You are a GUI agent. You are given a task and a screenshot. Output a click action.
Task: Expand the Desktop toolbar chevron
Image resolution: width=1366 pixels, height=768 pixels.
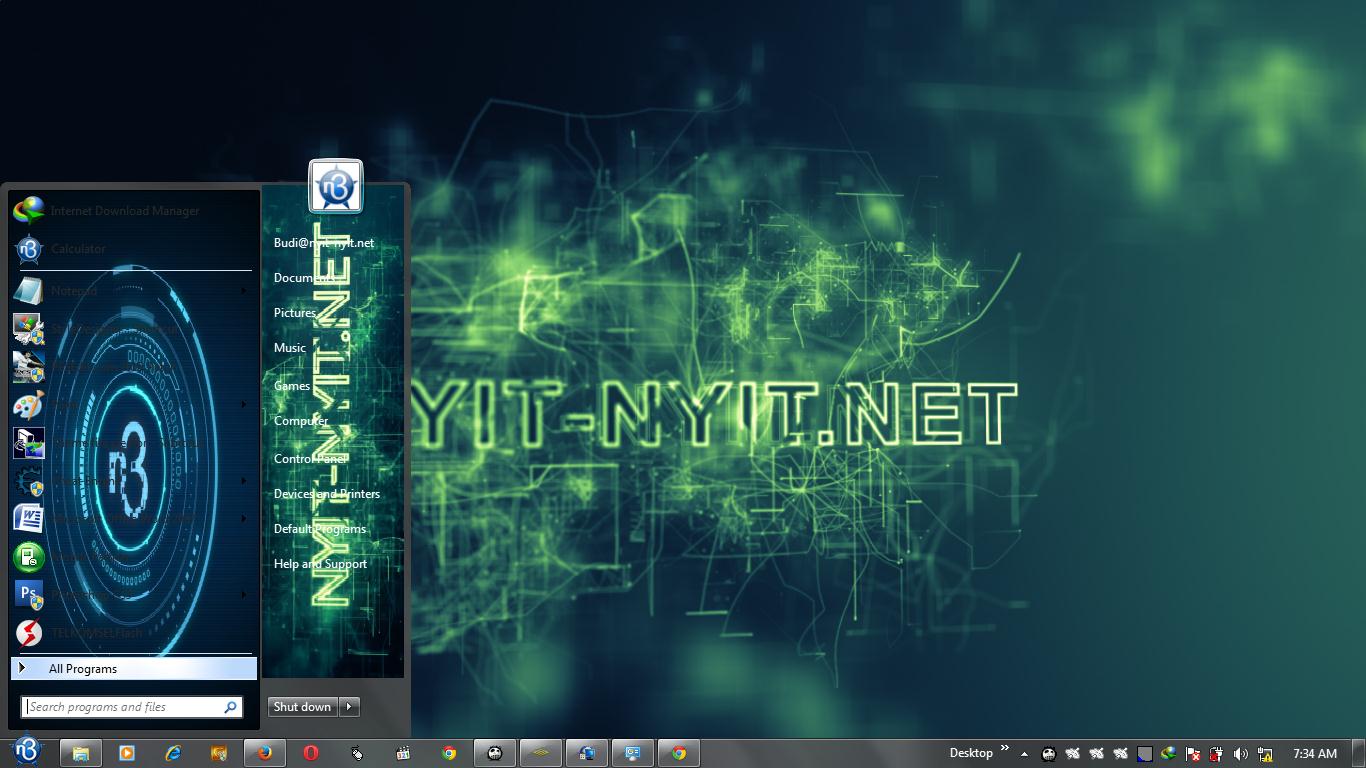pyautogui.click(x=1004, y=749)
